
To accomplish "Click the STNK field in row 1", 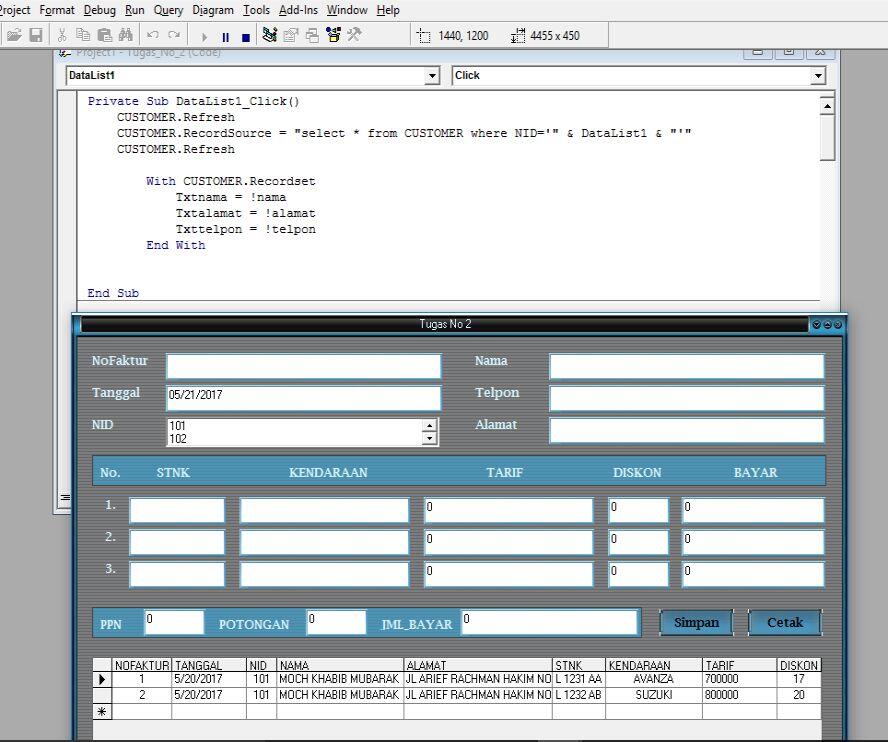I will click(177, 510).
